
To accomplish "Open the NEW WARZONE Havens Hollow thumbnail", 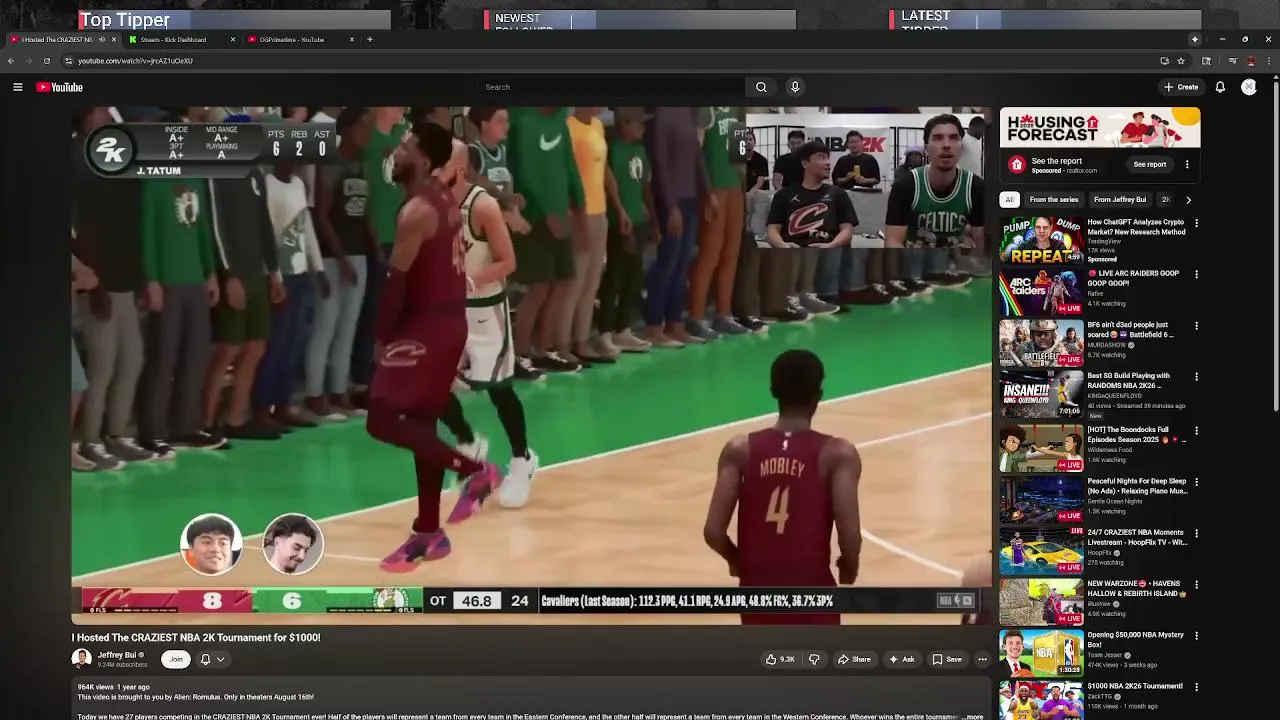I will point(1041,601).
